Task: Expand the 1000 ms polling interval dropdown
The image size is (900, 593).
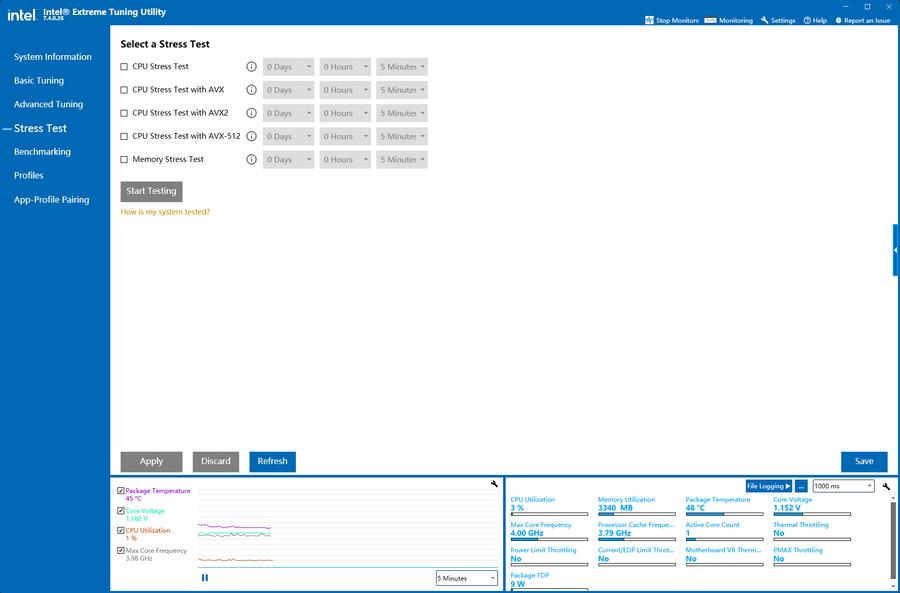Action: click(x=843, y=486)
